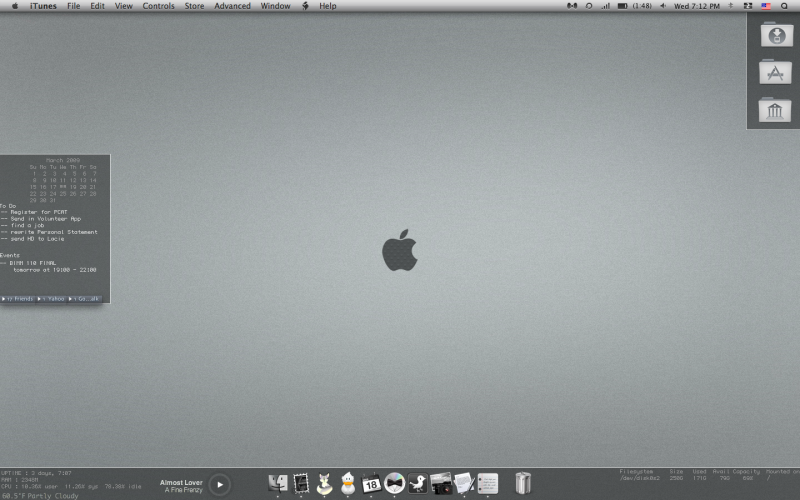Click the play button next to Almost Lover
This screenshot has height=500, width=800.
pos(219,485)
